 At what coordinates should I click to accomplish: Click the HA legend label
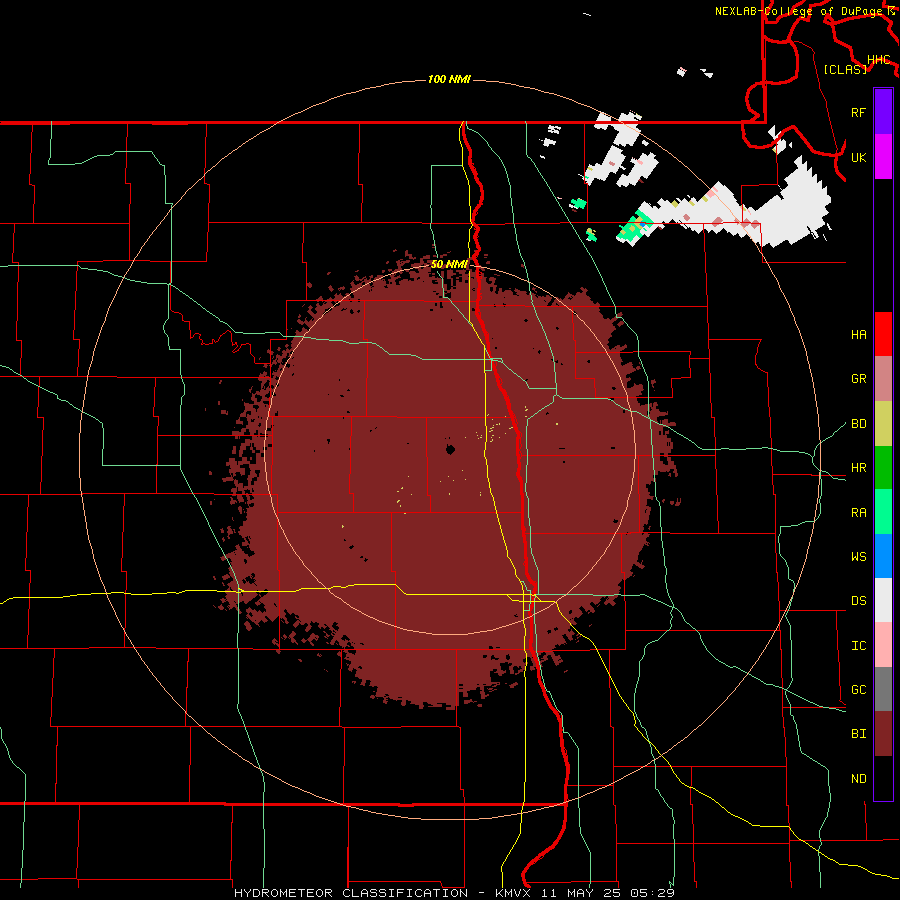pos(858,334)
